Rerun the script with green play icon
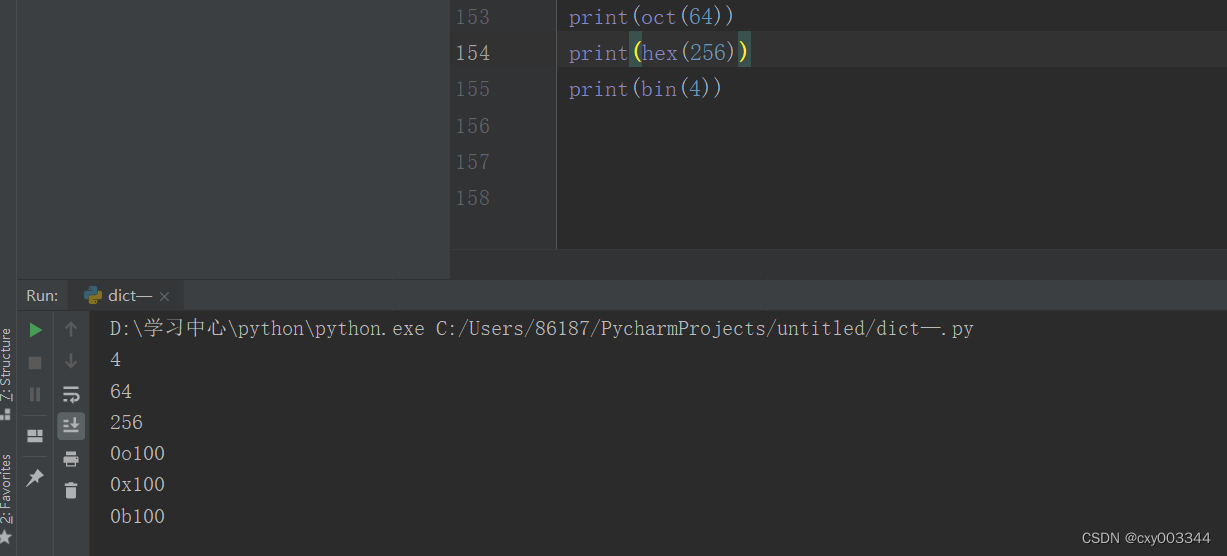The width and height of the screenshot is (1227, 556). coord(35,330)
